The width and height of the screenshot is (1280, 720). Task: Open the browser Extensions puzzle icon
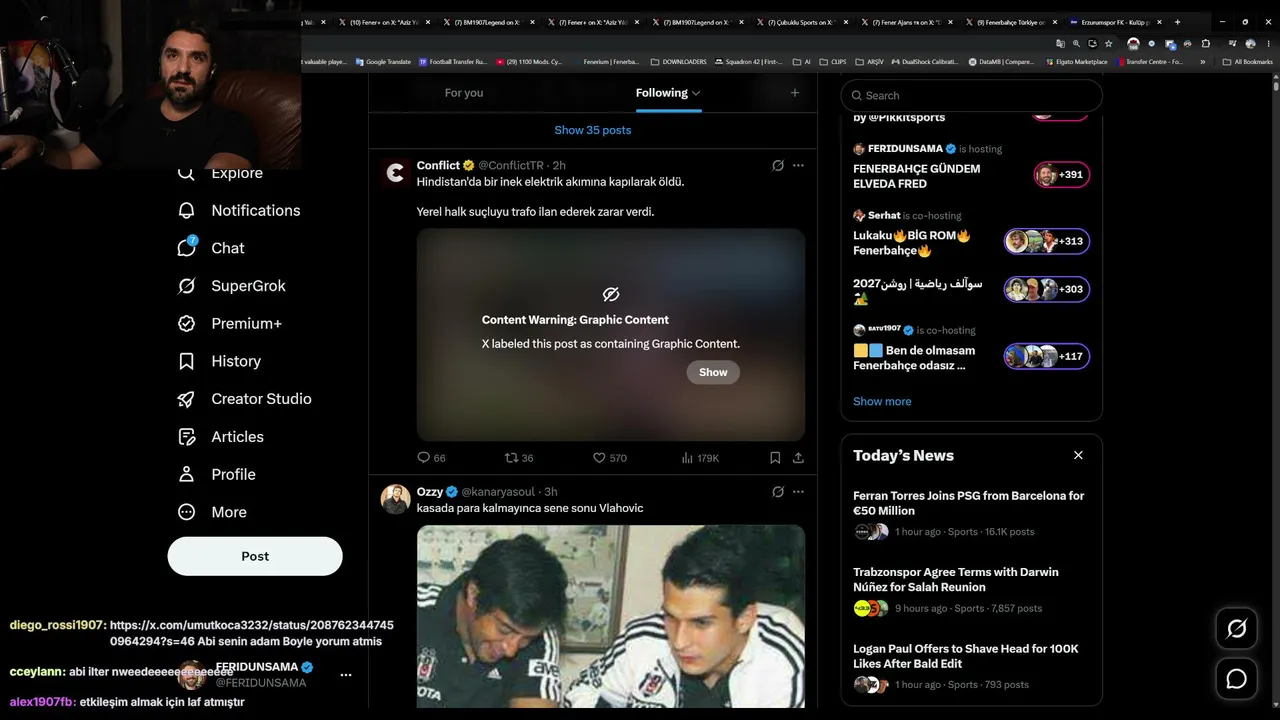click(1205, 44)
